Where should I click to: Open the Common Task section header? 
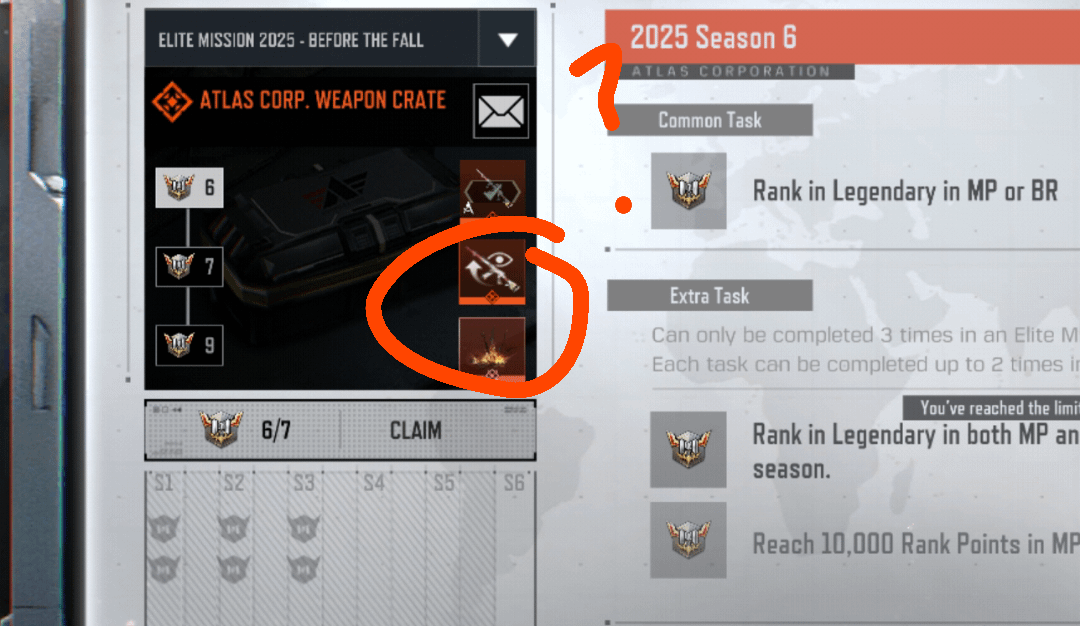709,121
